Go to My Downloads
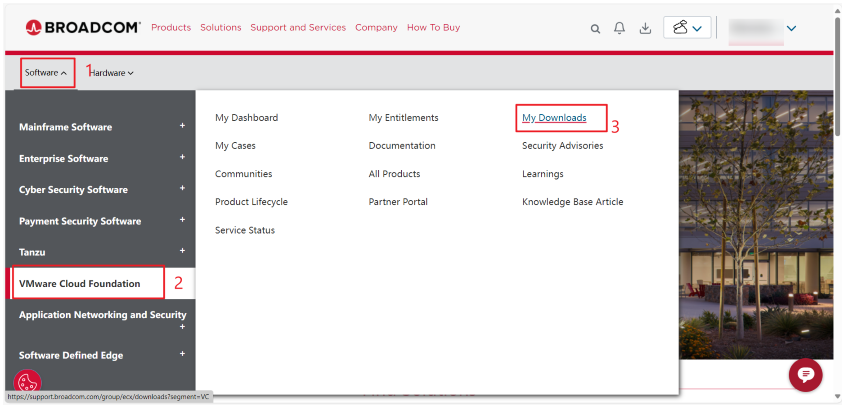844x406 pixels. point(554,118)
